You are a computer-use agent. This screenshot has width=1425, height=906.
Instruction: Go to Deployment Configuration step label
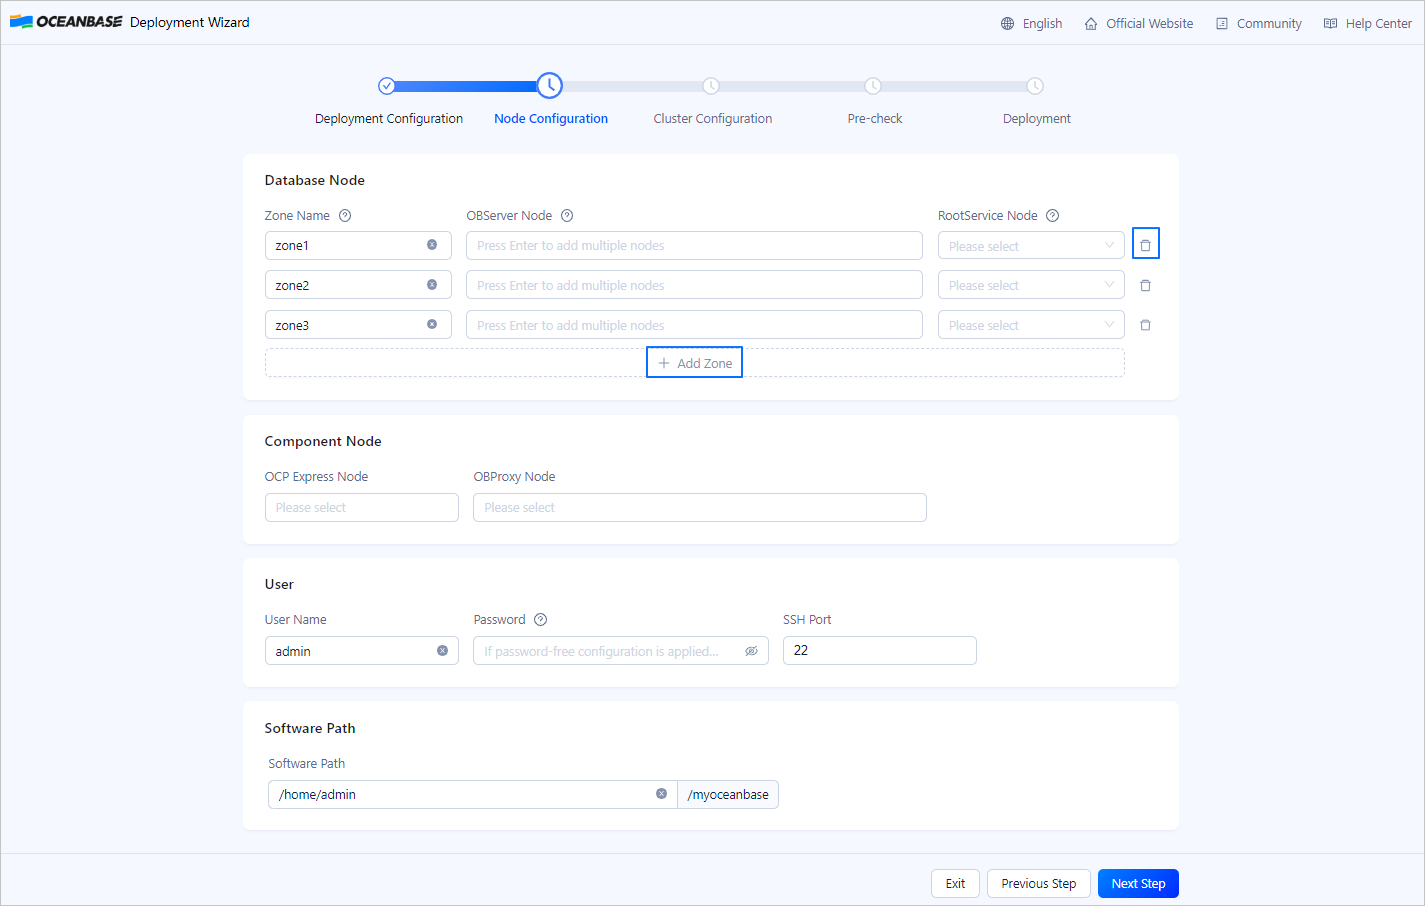pyautogui.click(x=389, y=118)
